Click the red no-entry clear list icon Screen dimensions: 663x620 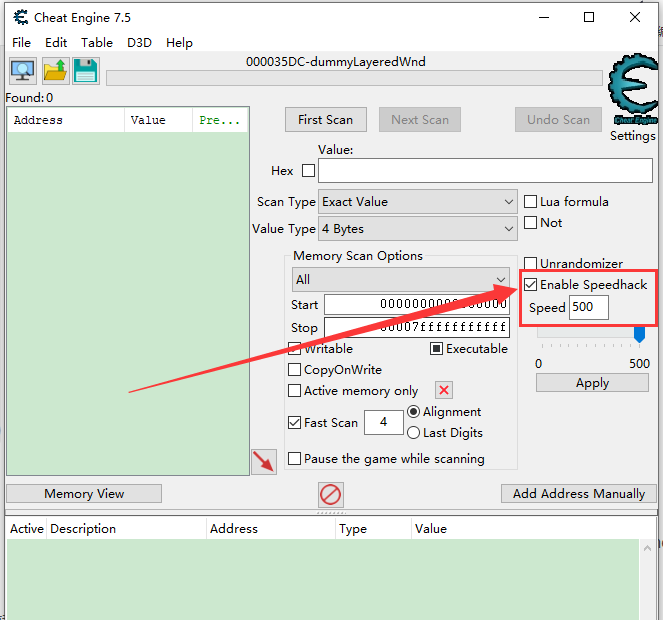331,494
